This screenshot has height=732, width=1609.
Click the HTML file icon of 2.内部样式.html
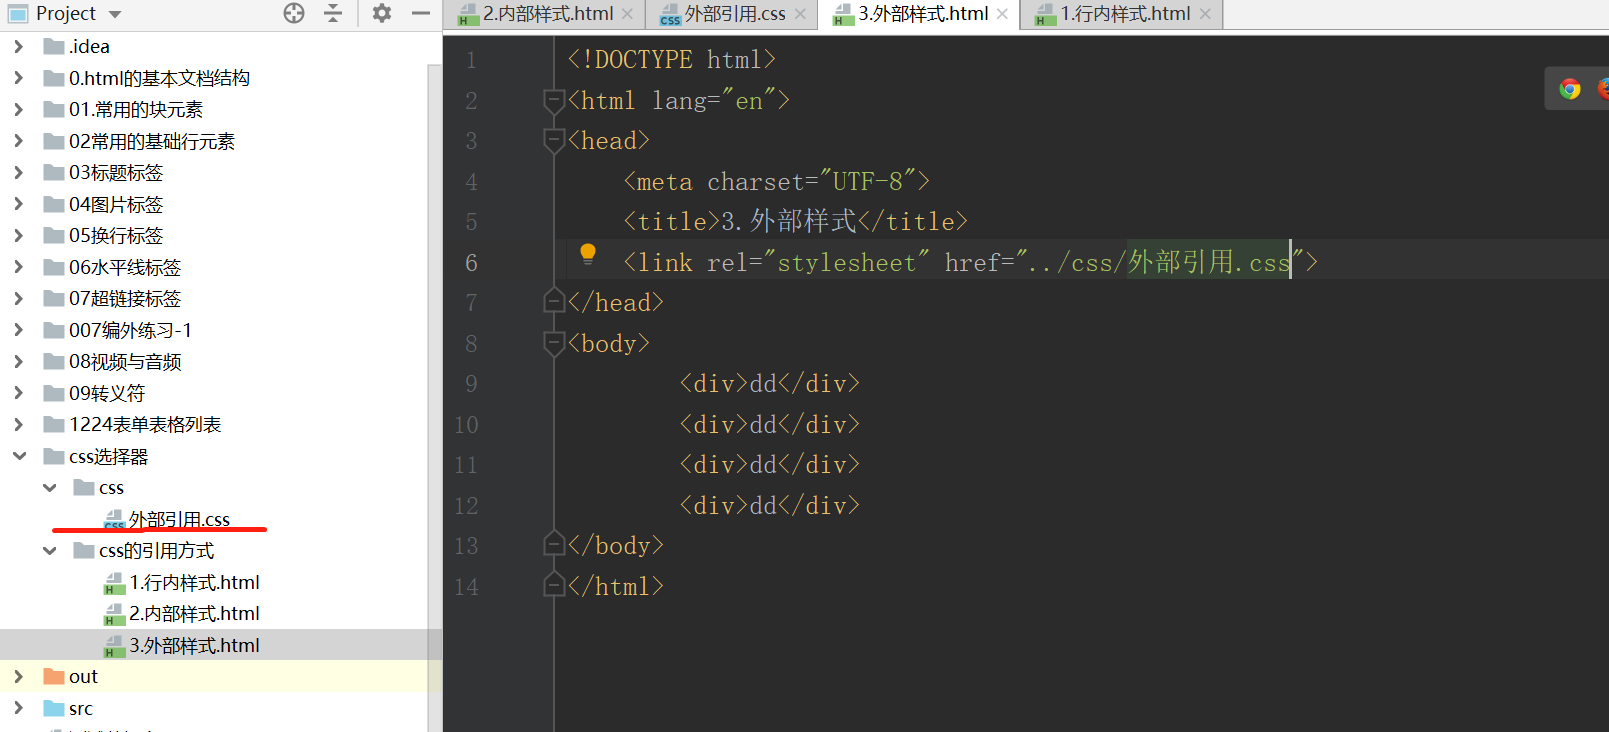coord(114,614)
